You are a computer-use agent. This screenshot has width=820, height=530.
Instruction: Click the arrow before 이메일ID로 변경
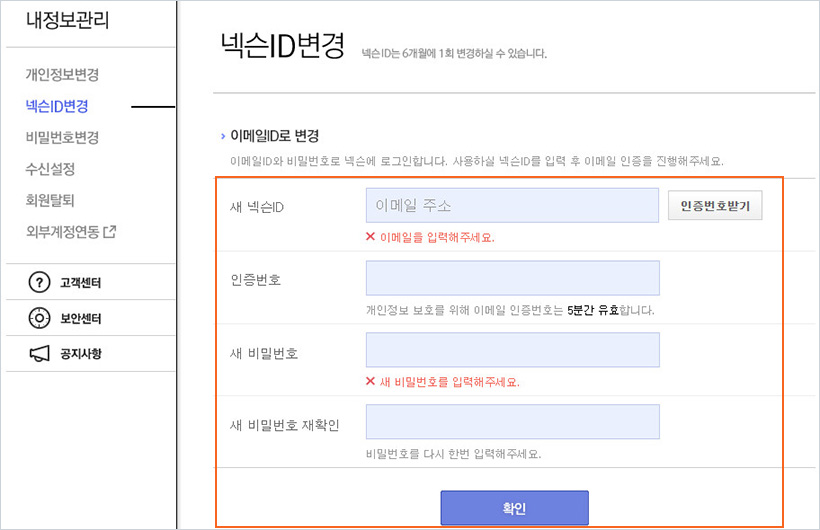tap(223, 136)
